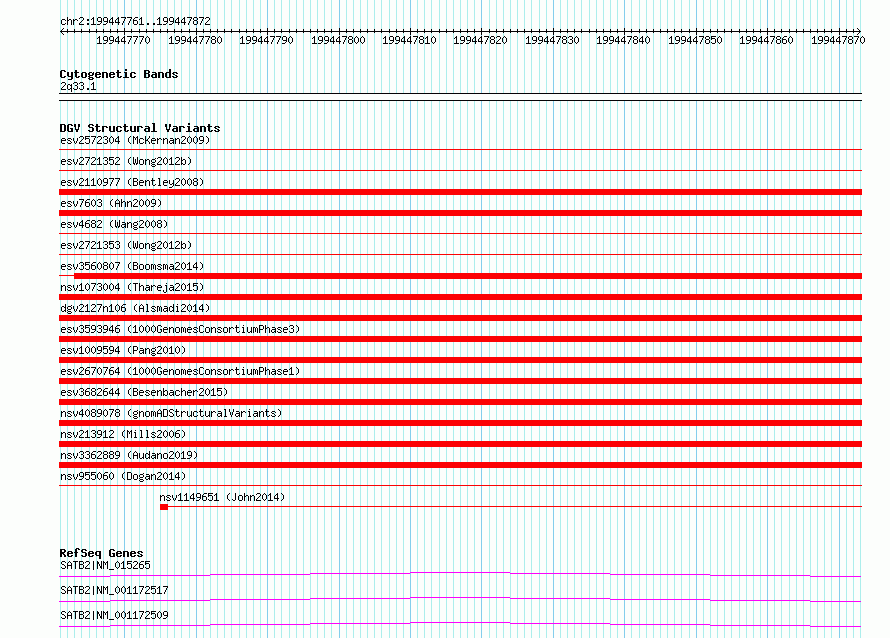Click the thick red bar under nsv4089078
The height and width of the screenshot is (638, 890).
(460, 423)
